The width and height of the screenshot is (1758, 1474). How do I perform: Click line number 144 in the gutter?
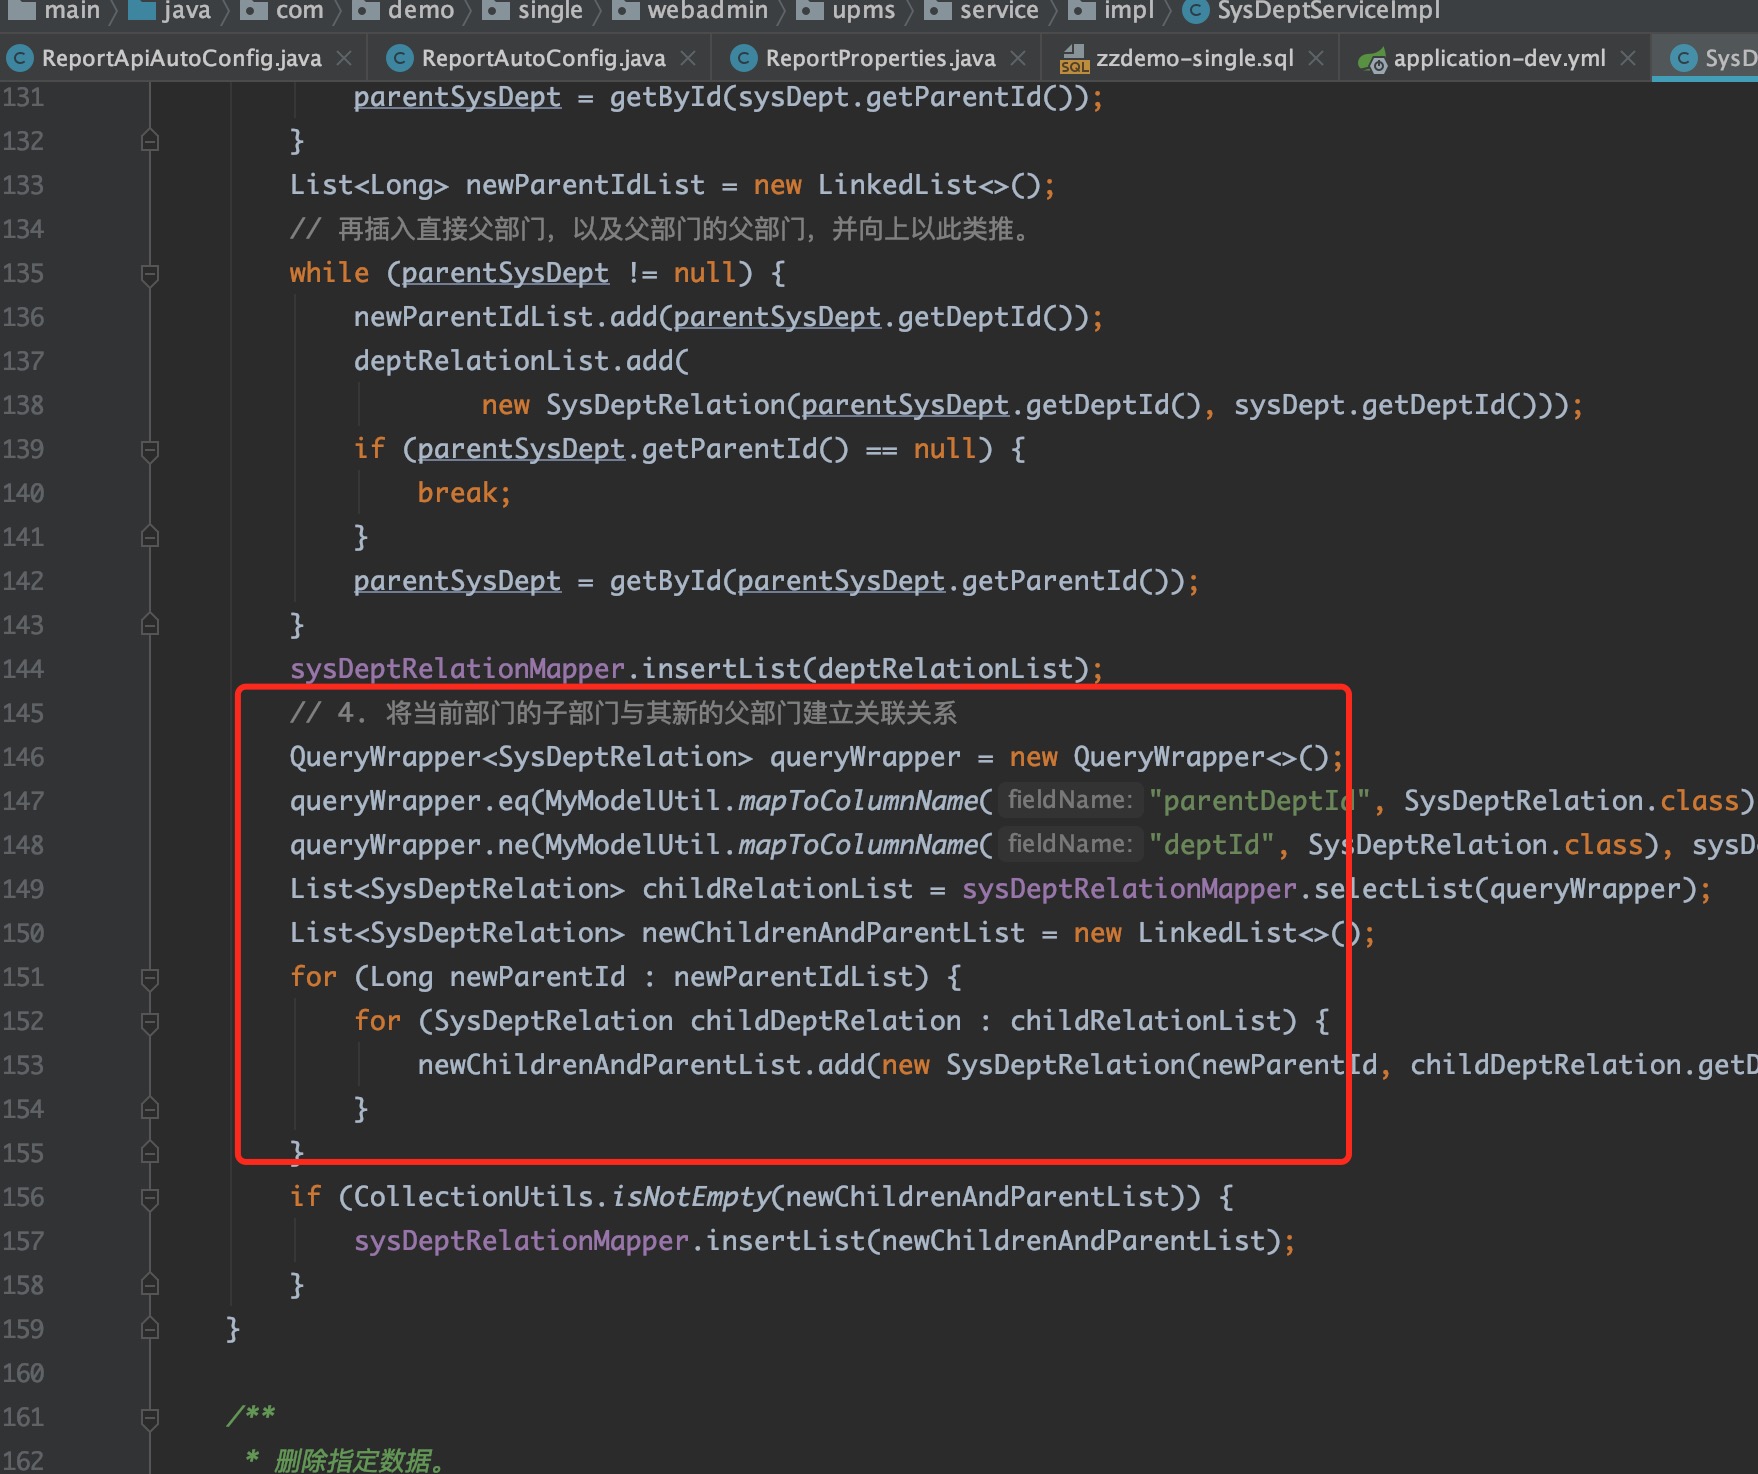24,669
